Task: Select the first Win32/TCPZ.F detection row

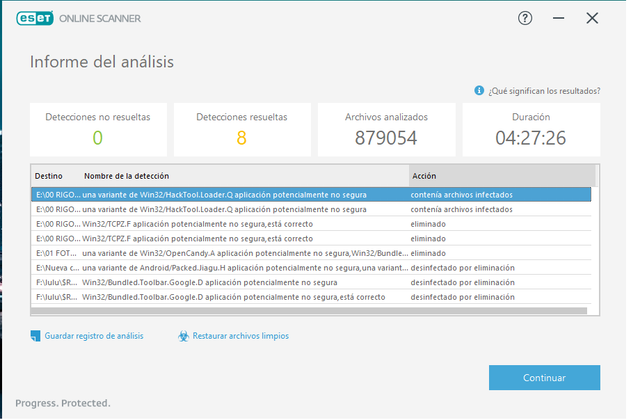Action: [x=311, y=224]
